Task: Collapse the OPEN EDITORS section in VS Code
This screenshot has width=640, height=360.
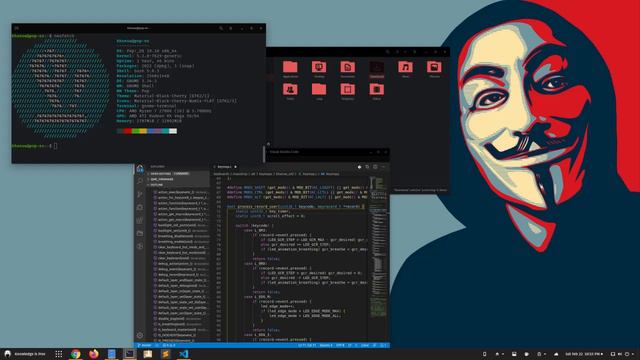Action: [178, 173]
